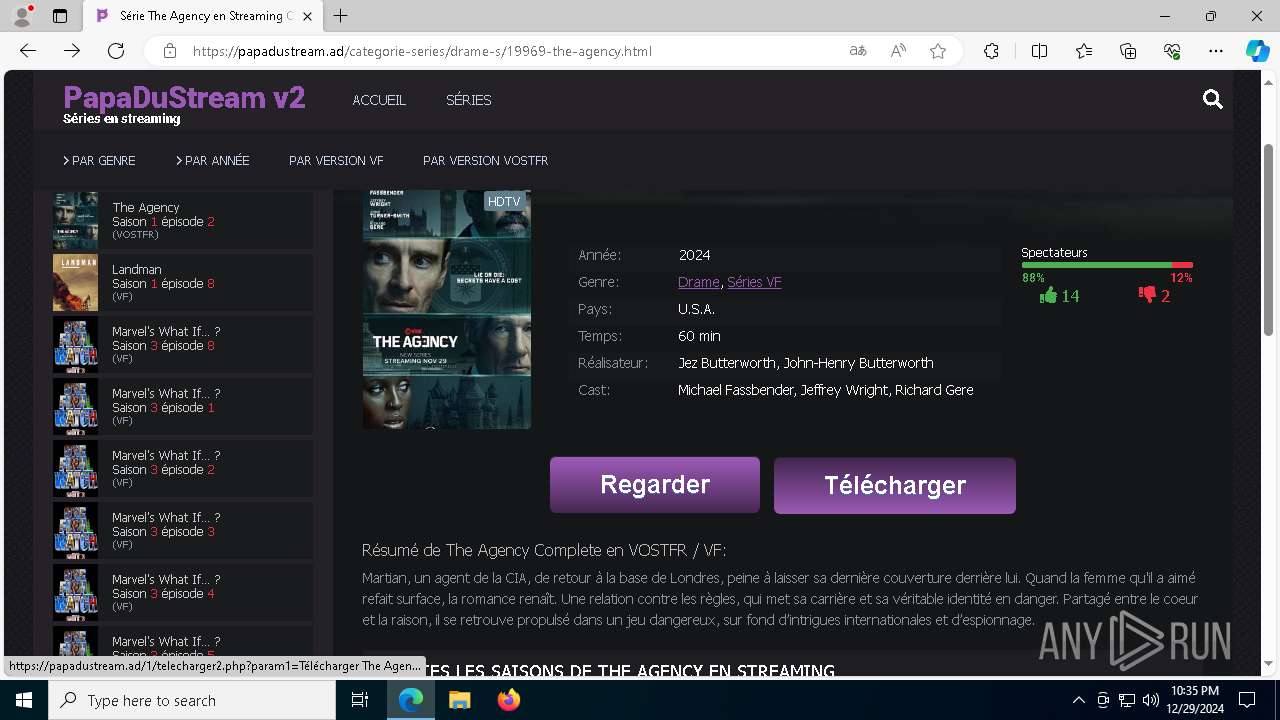This screenshot has height=720, width=1280.
Task: Open the SÉRIES menu item
Action: [468, 100]
